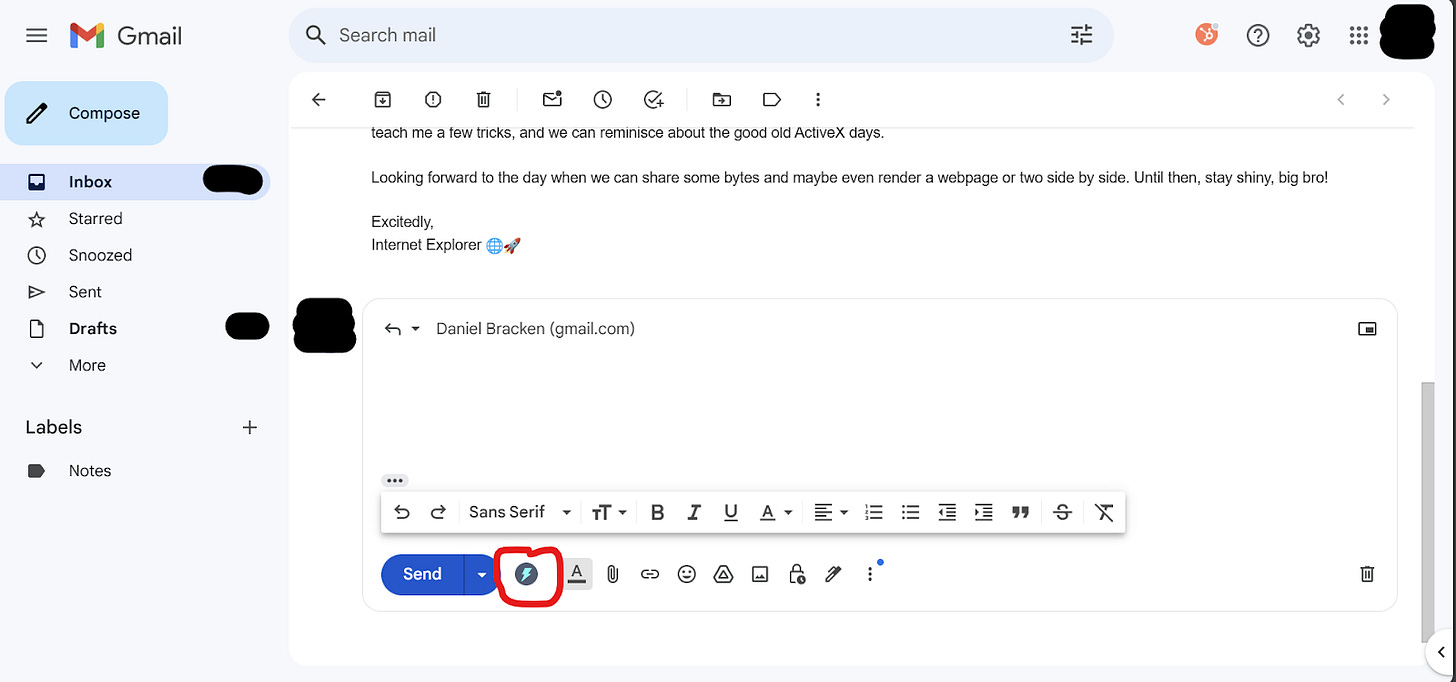Snooze this conversation
The width and height of the screenshot is (1456, 682).
click(602, 99)
